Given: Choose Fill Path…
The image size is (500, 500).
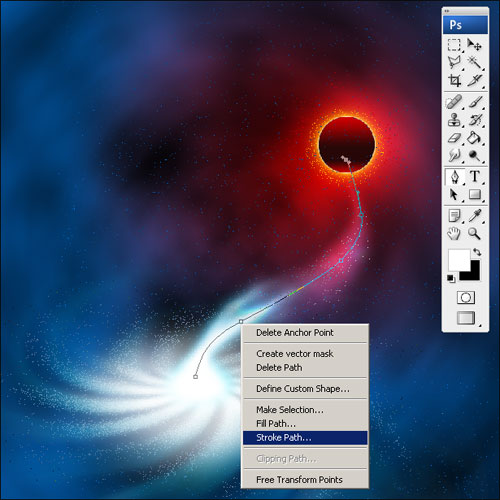Looking at the screenshot, I should click(x=276, y=424).
